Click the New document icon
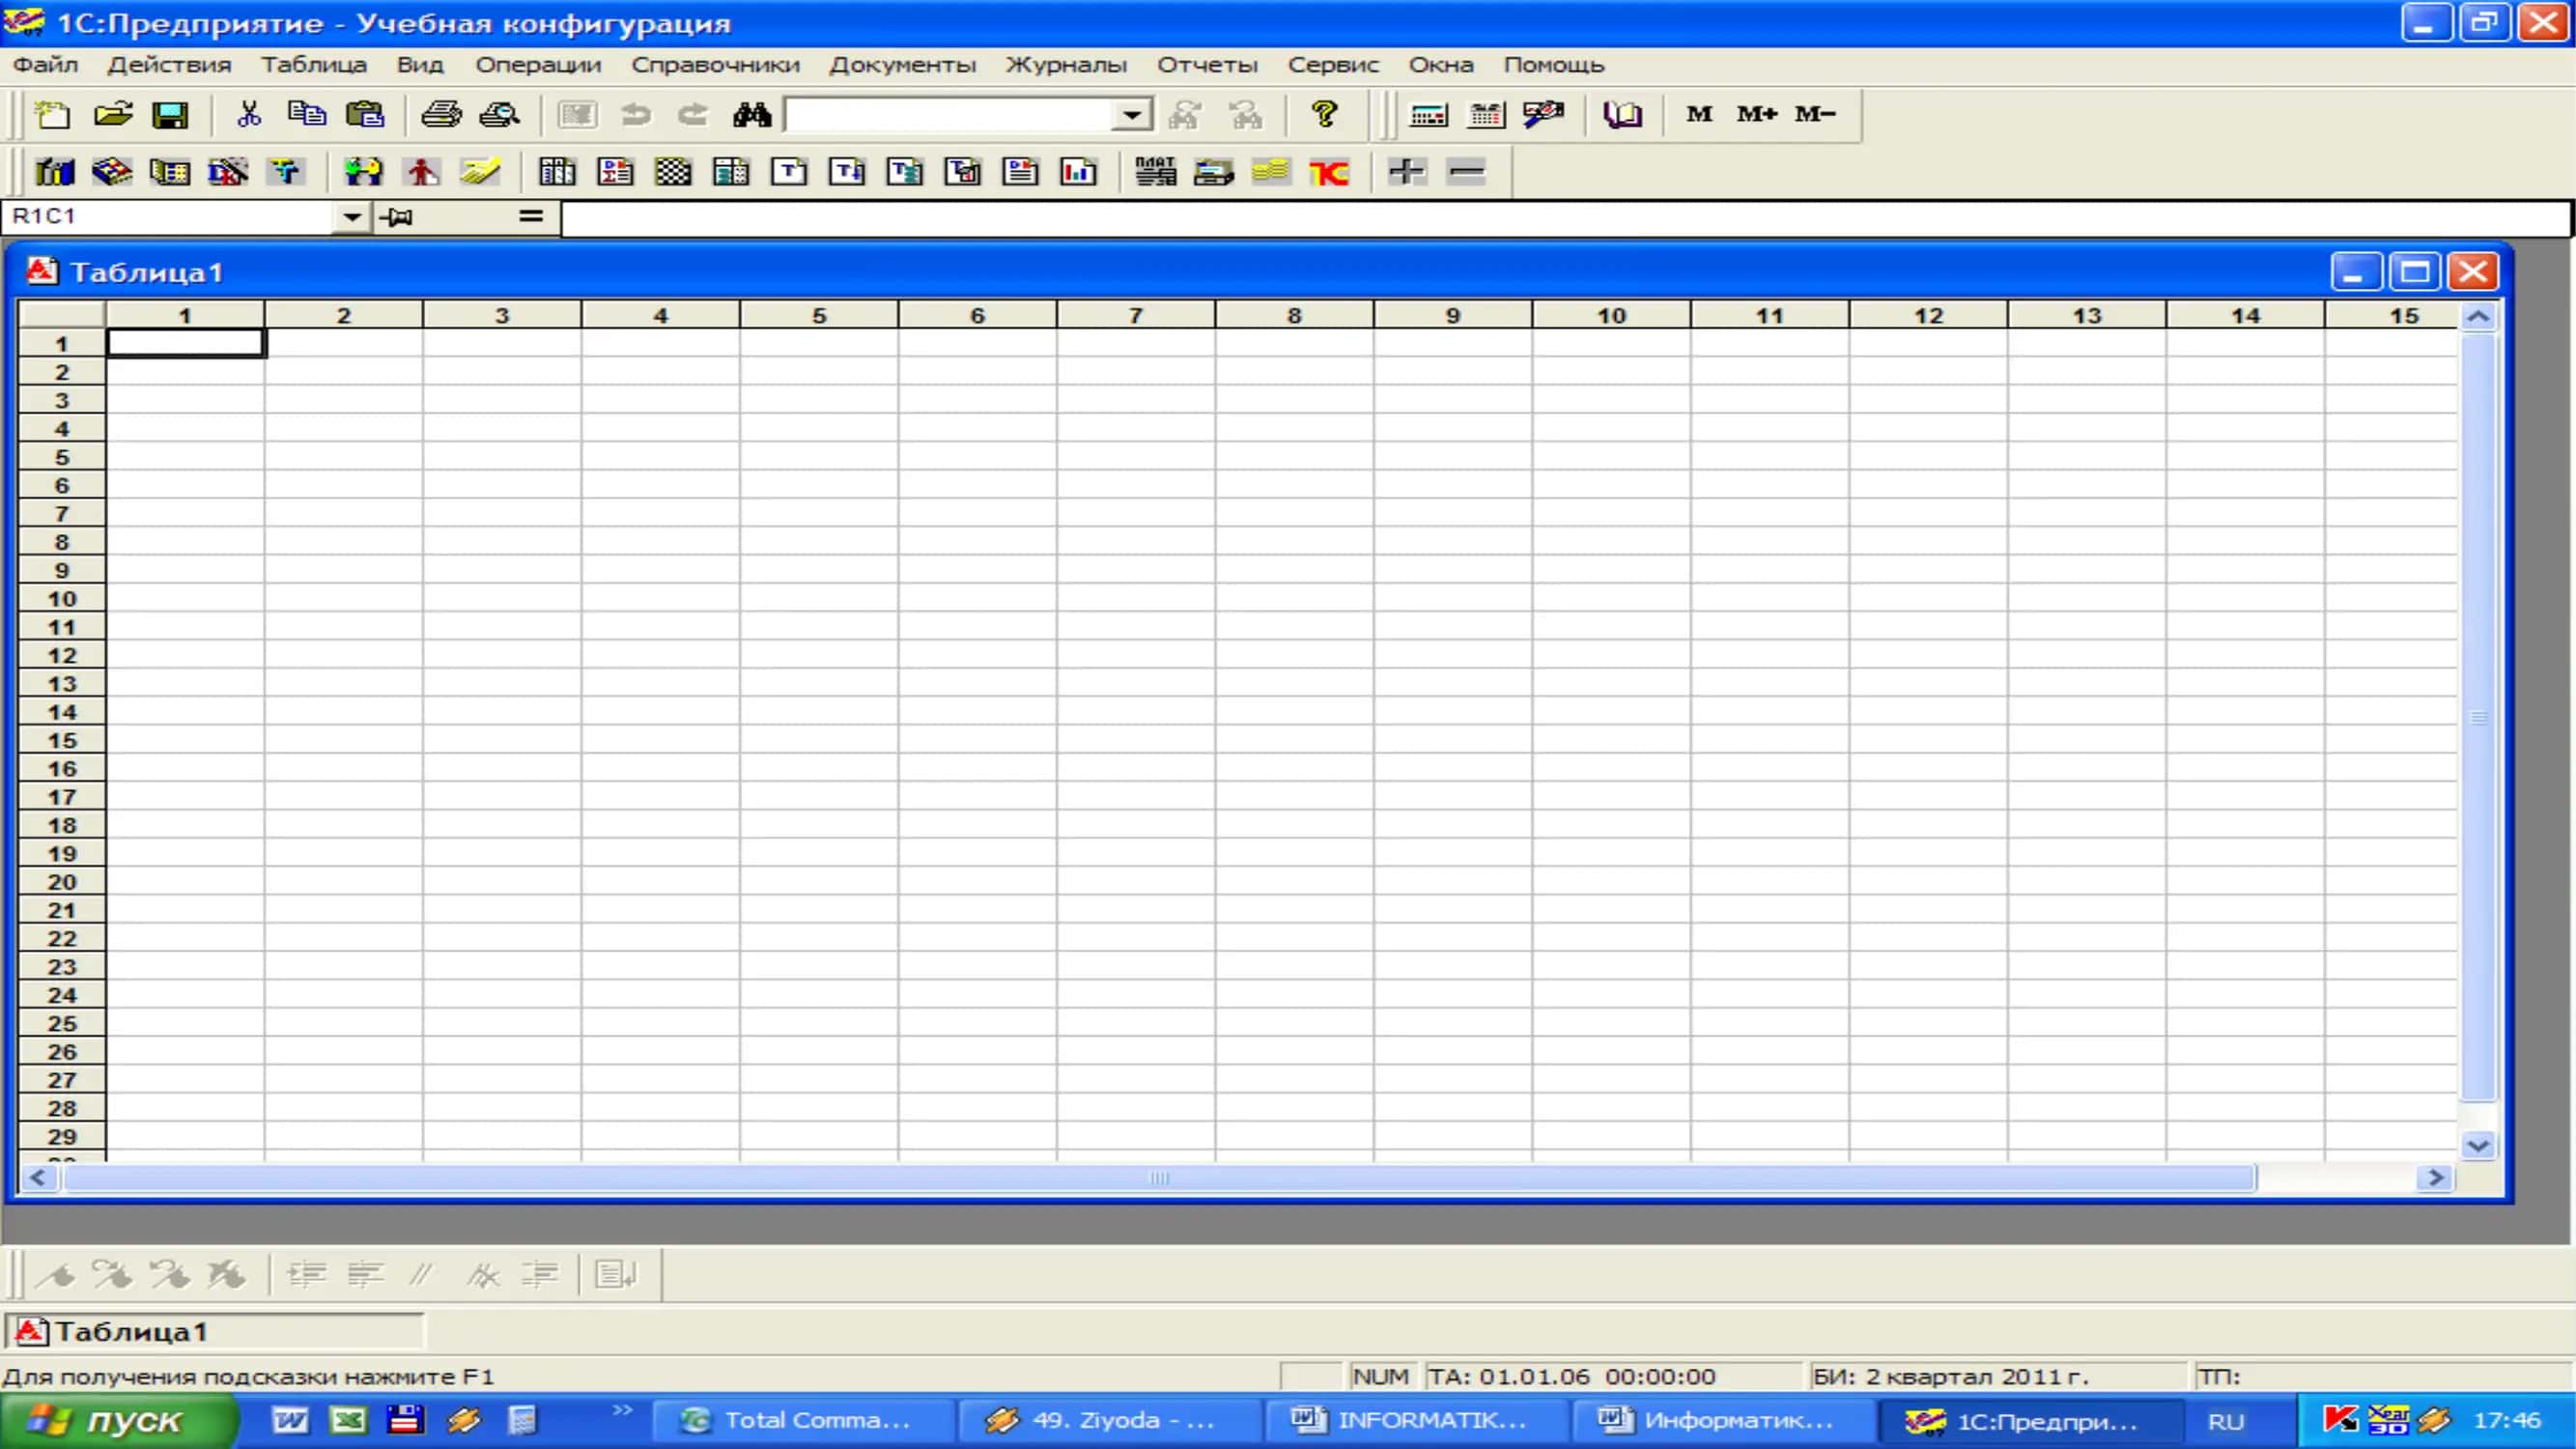This screenshot has width=2576, height=1449. (53, 115)
